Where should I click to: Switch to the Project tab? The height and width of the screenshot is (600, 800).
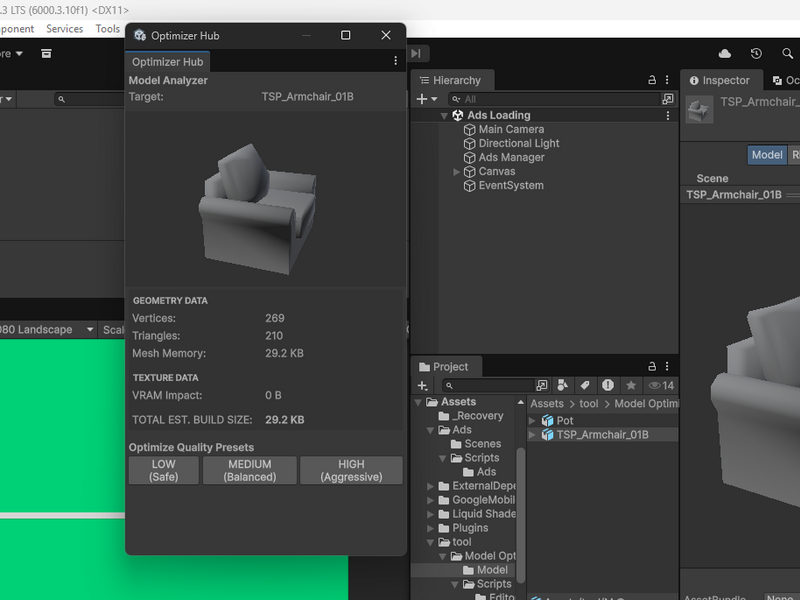pyautogui.click(x=444, y=366)
